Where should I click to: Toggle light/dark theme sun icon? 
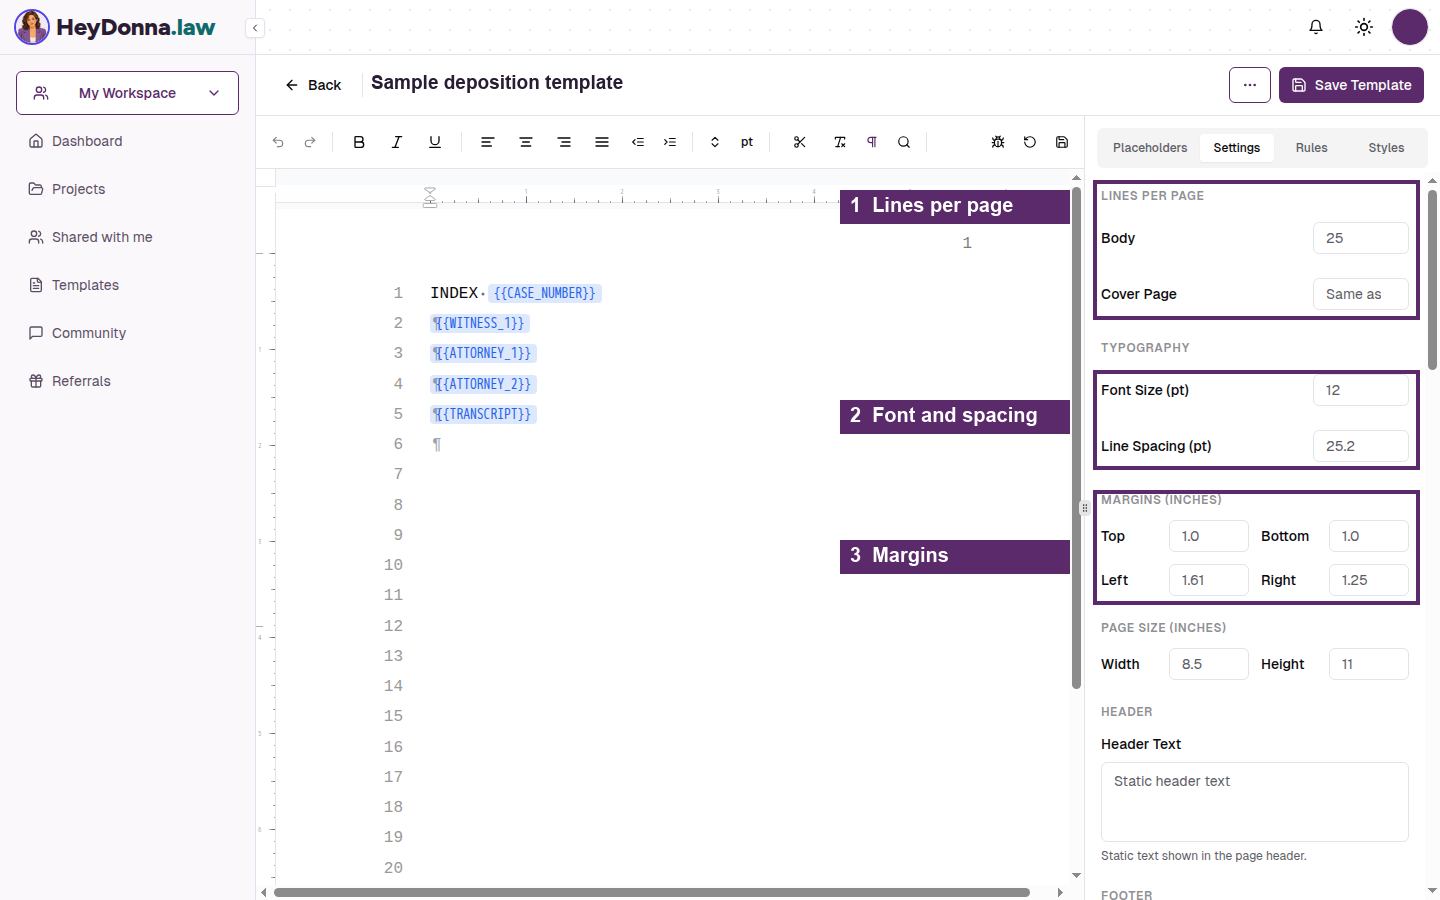[x=1364, y=27]
